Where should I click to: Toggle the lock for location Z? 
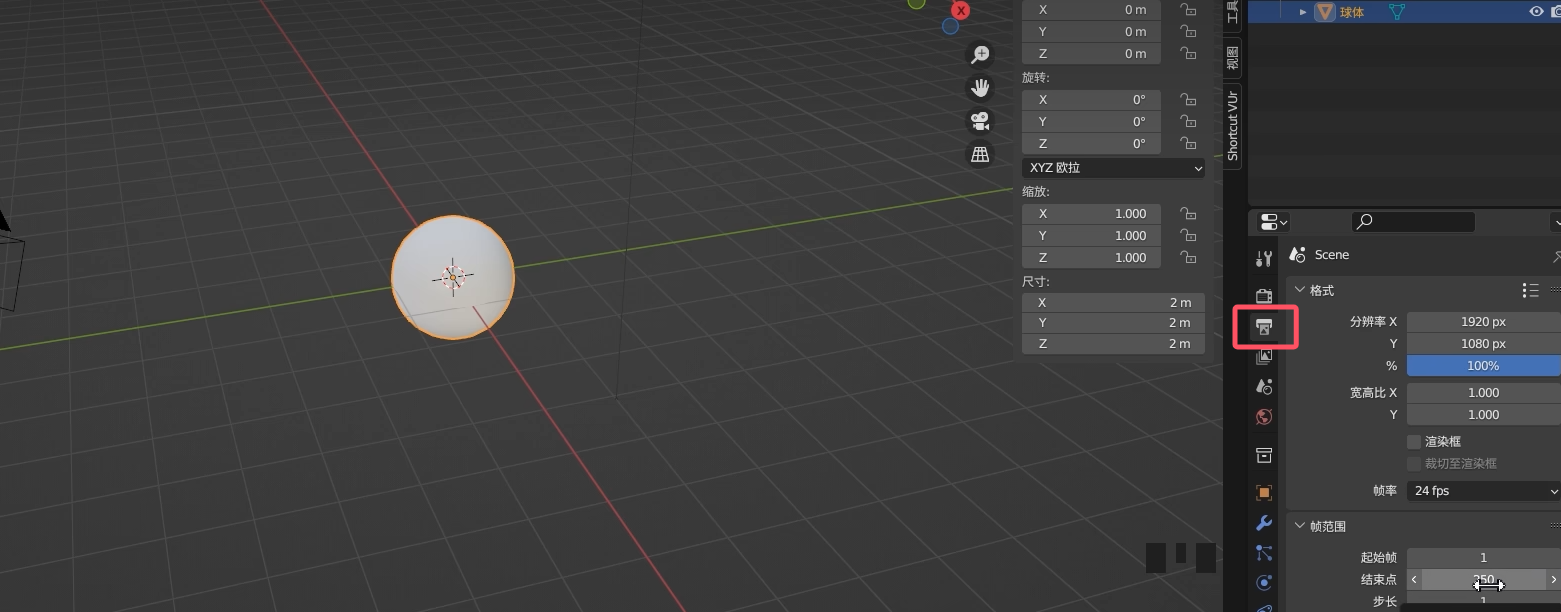coord(1188,54)
